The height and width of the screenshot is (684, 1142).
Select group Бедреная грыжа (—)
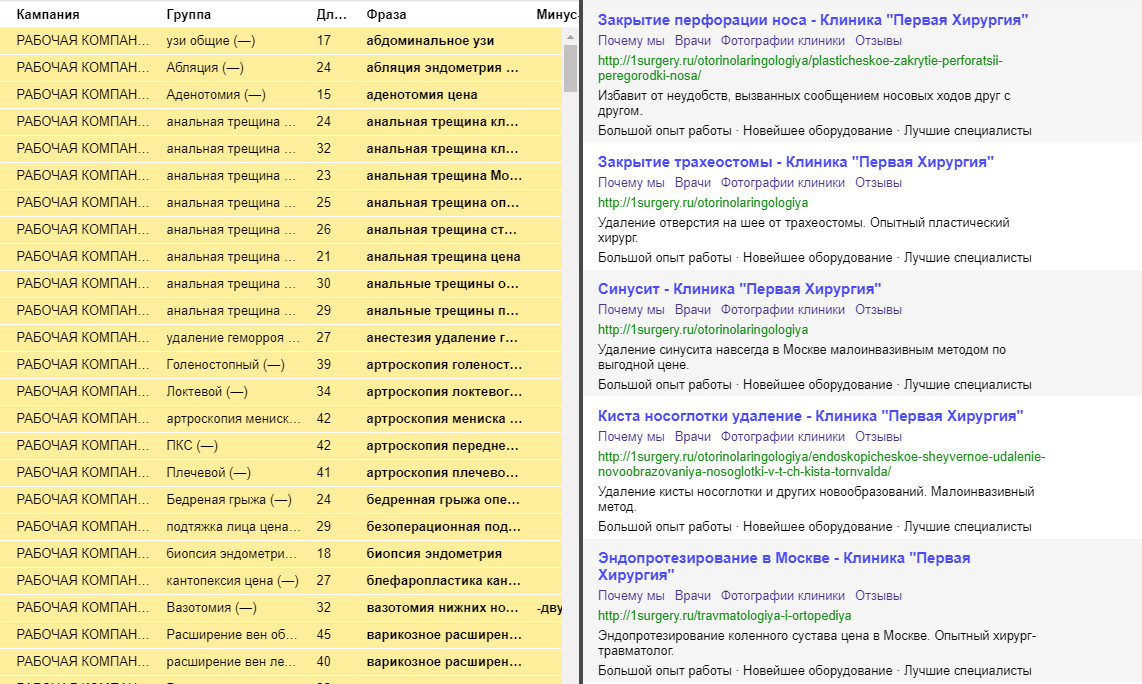tap(229, 500)
